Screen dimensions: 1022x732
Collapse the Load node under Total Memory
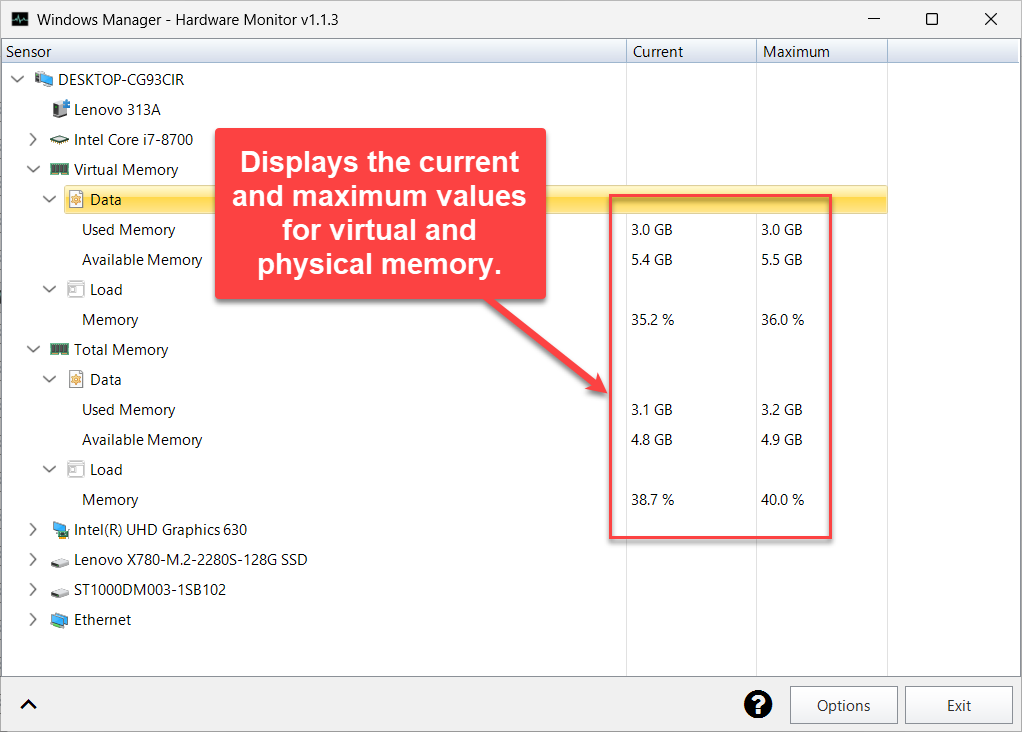(50, 469)
